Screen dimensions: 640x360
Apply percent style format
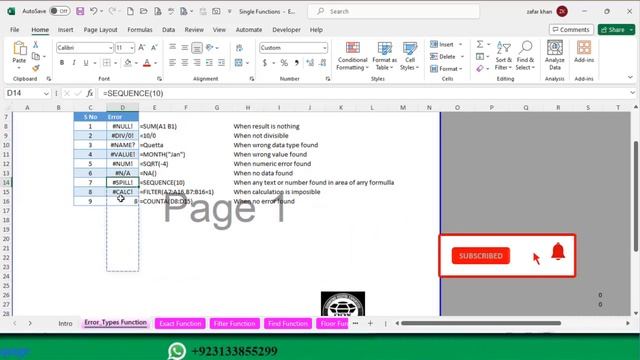click(284, 63)
